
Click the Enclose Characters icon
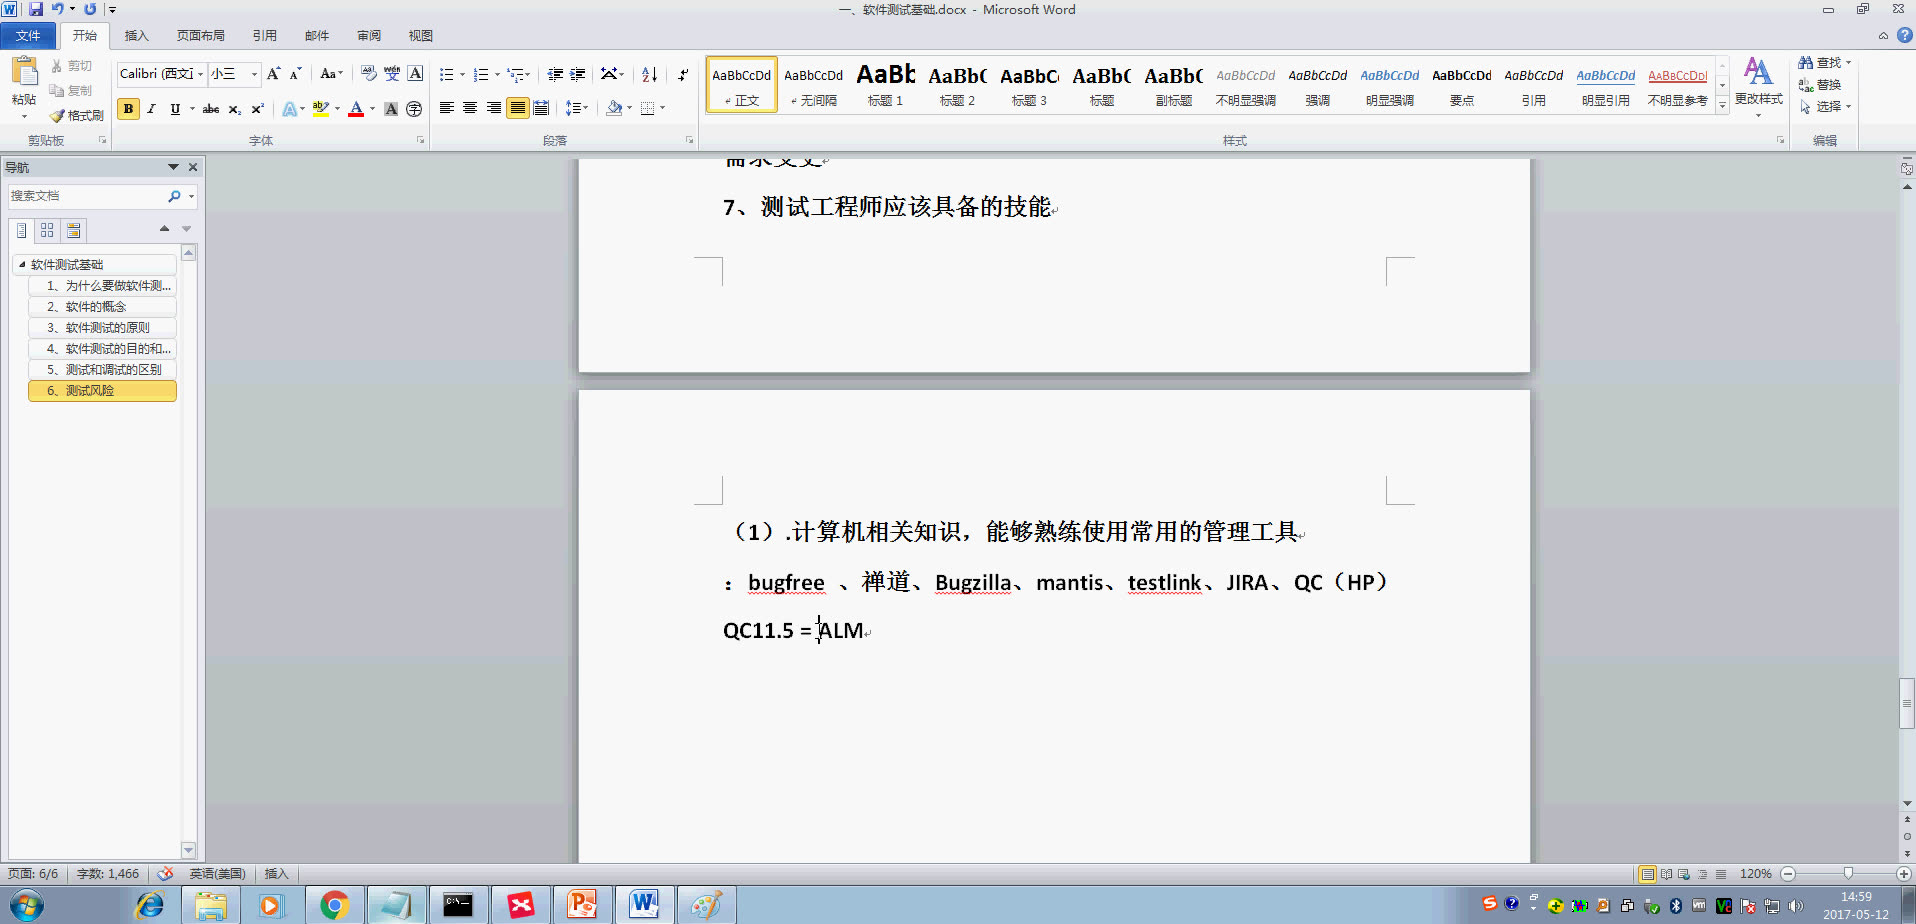[414, 109]
